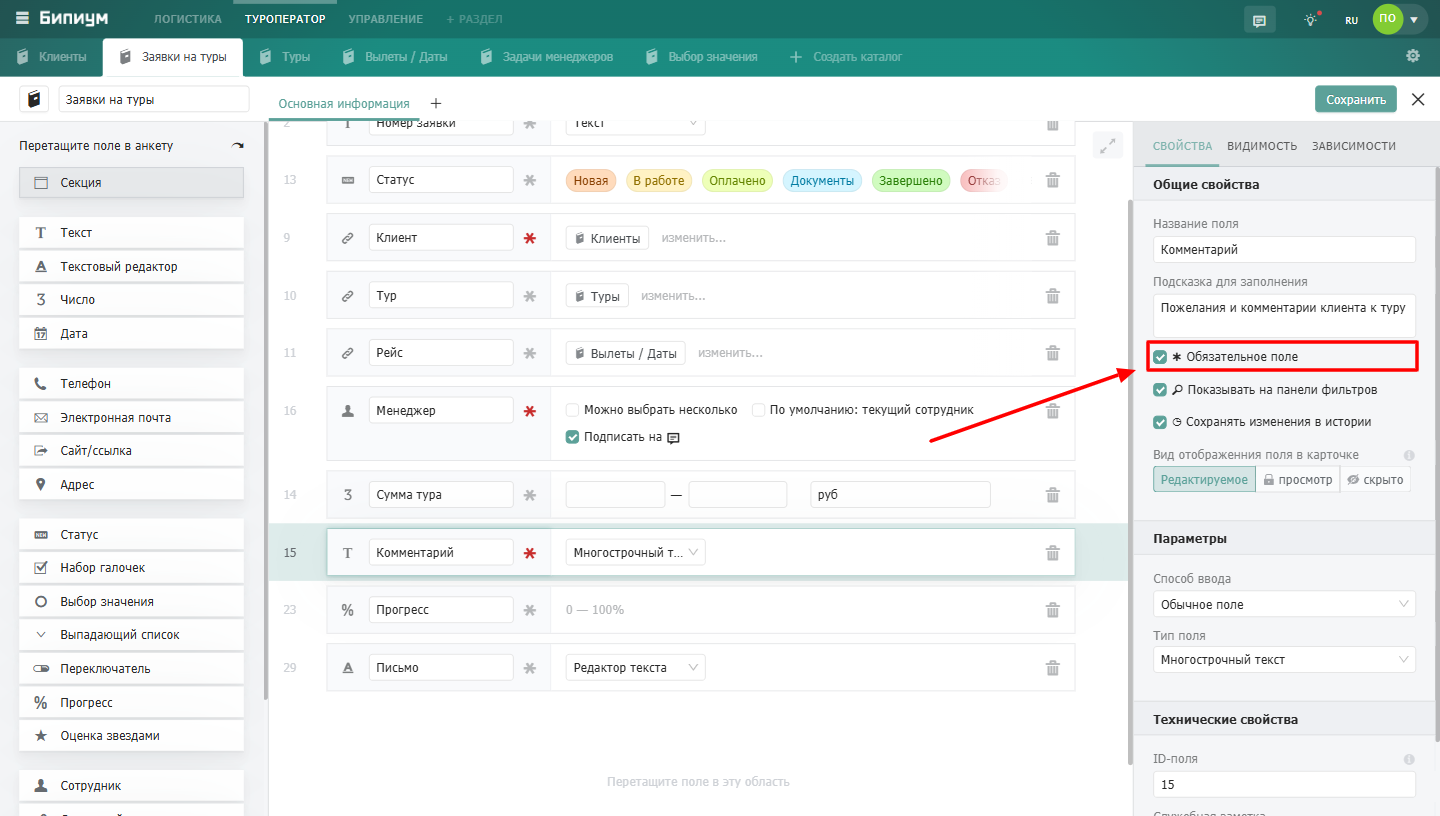Enable Можно выбрать несколько checkbox
1440x816 pixels.
tap(573, 410)
